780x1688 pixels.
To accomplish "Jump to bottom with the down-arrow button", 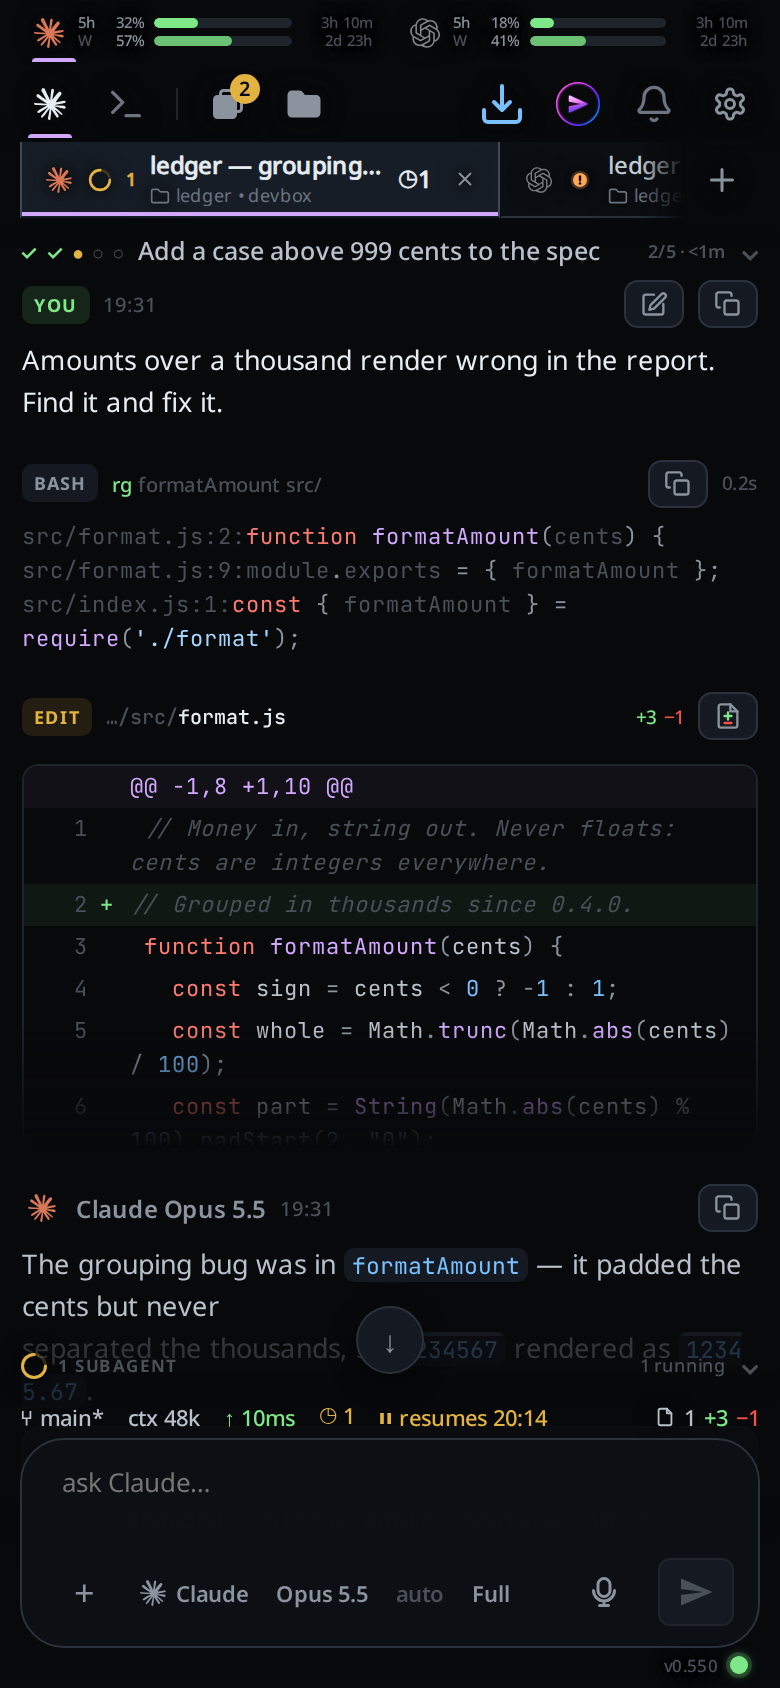I will [390, 1341].
